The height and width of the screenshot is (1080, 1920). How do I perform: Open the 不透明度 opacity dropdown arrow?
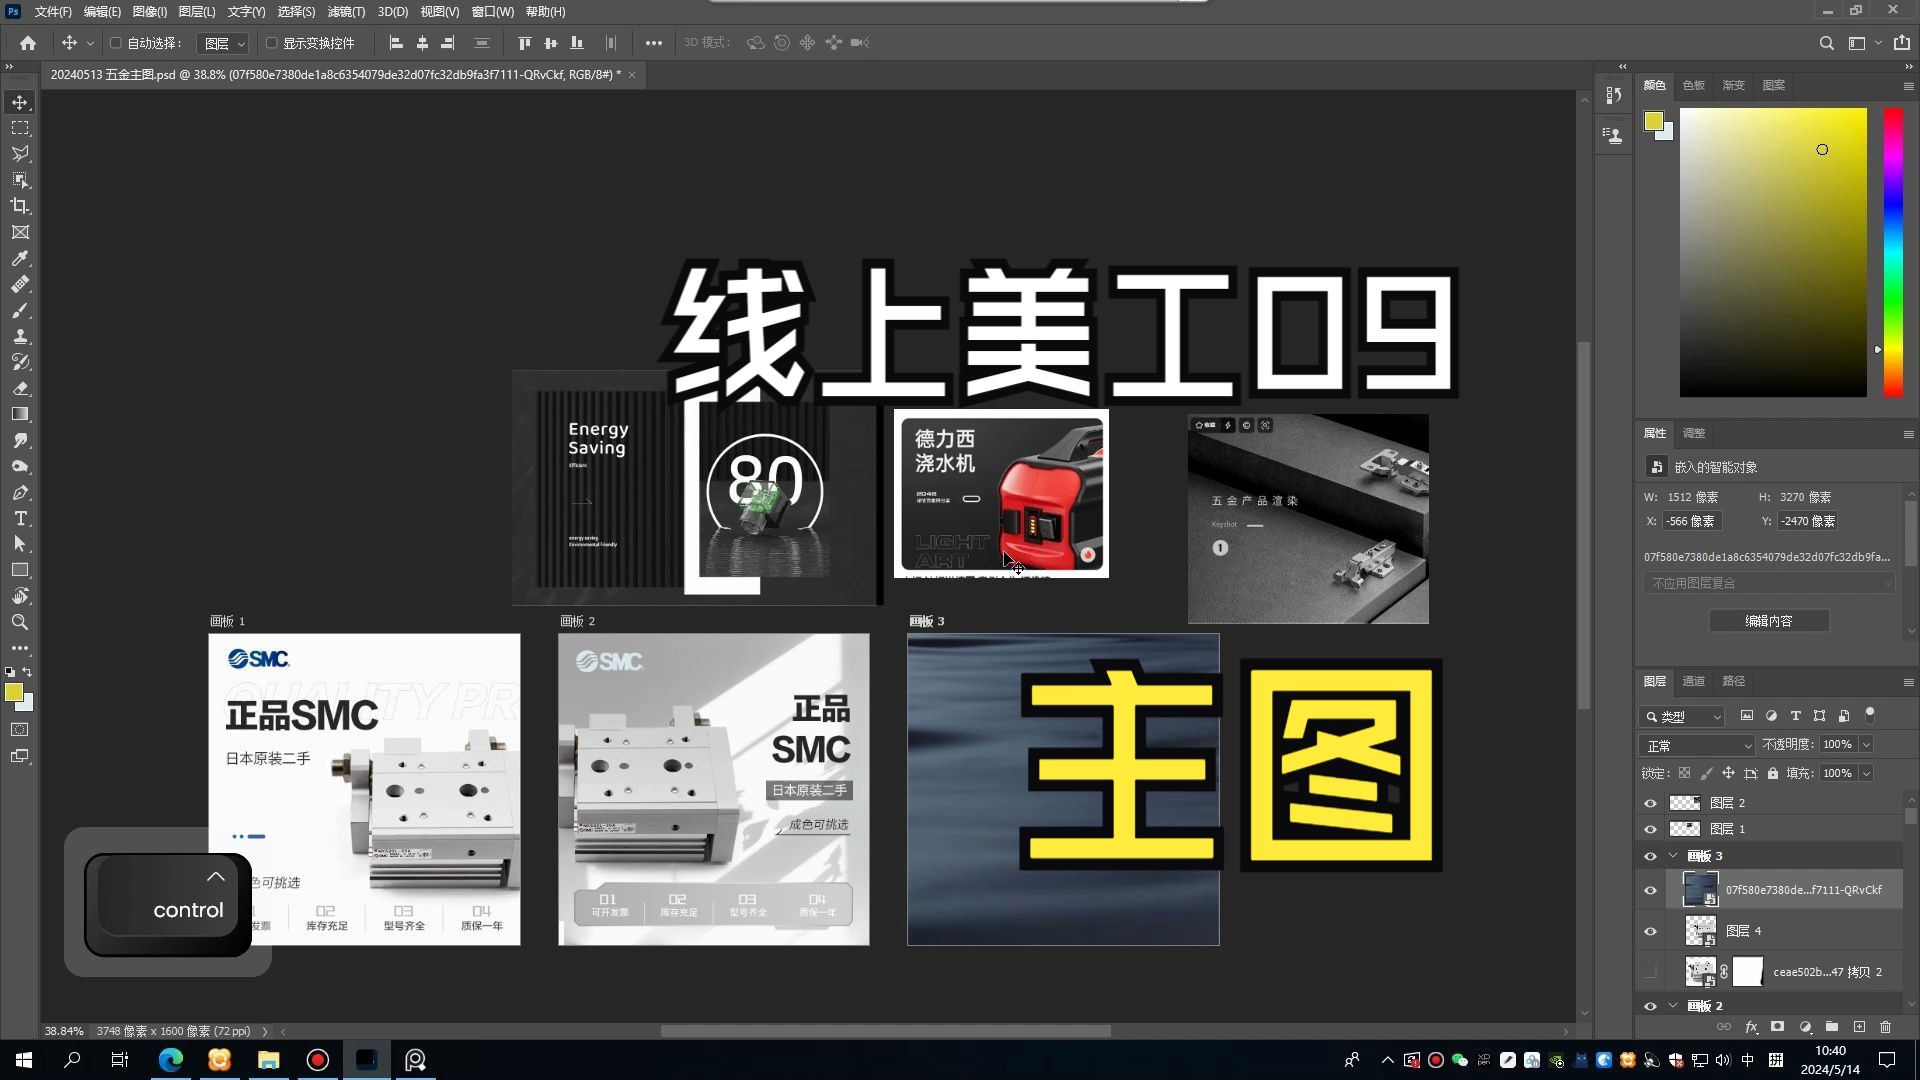1866,745
